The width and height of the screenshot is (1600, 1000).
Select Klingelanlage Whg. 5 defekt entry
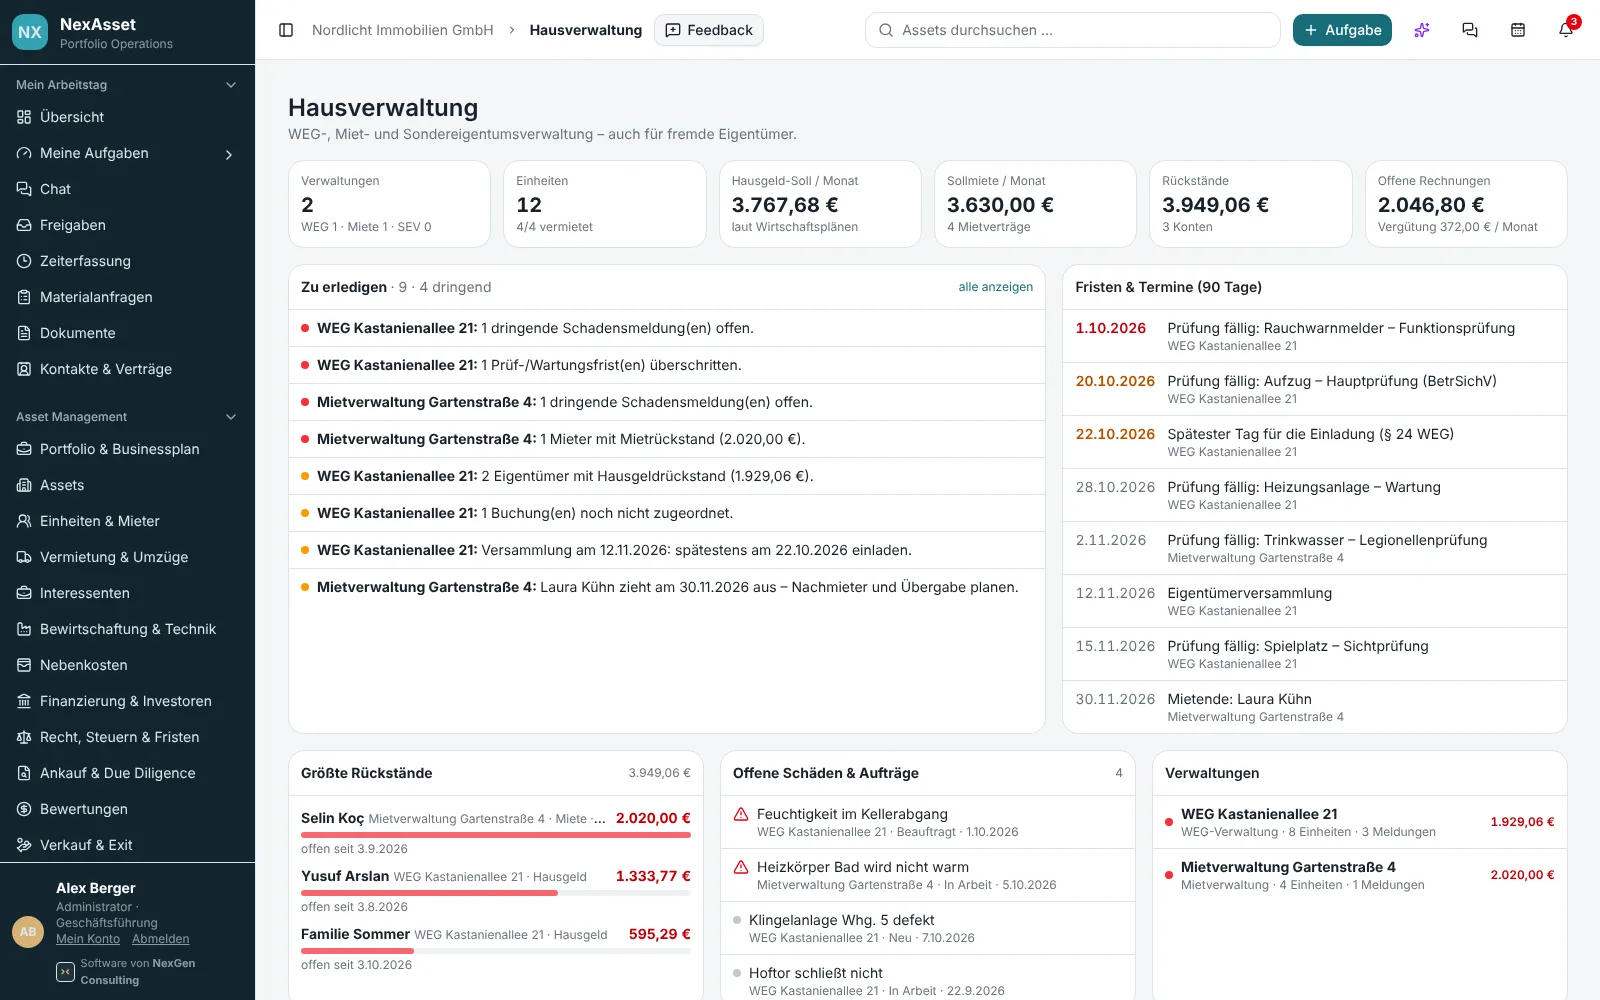(x=927, y=928)
